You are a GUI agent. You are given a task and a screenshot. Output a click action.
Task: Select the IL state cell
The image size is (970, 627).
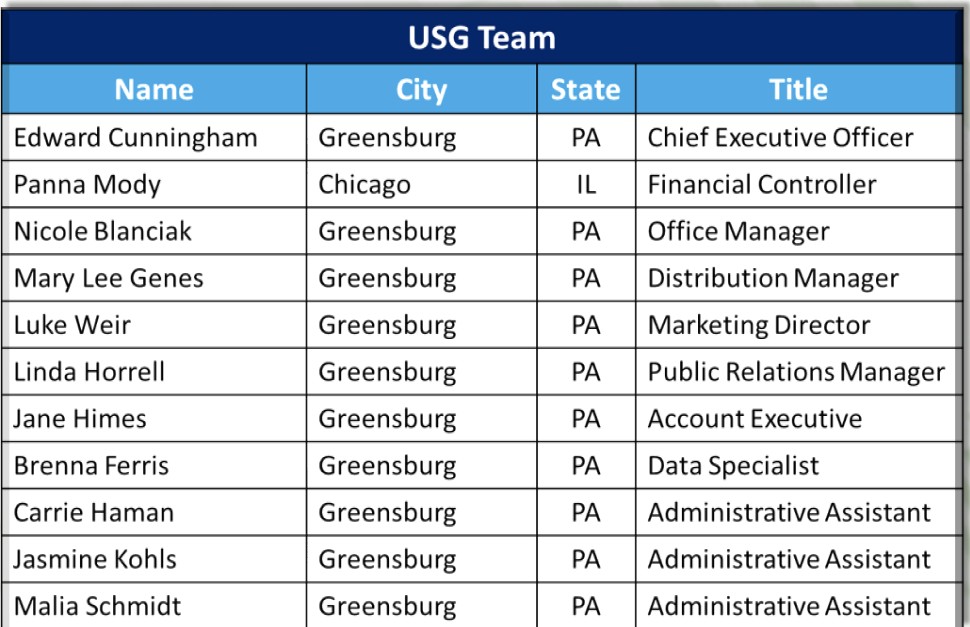click(x=585, y=185)
